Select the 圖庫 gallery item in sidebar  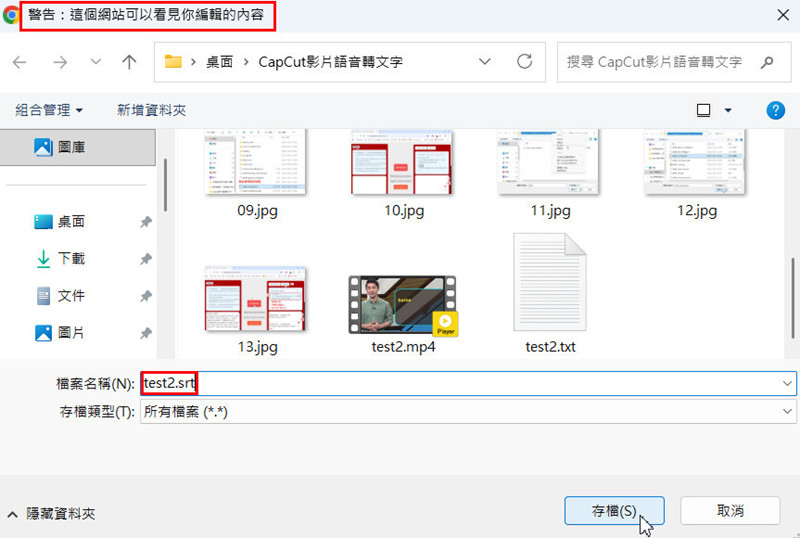pyautogui.click(x=71, y=147)
